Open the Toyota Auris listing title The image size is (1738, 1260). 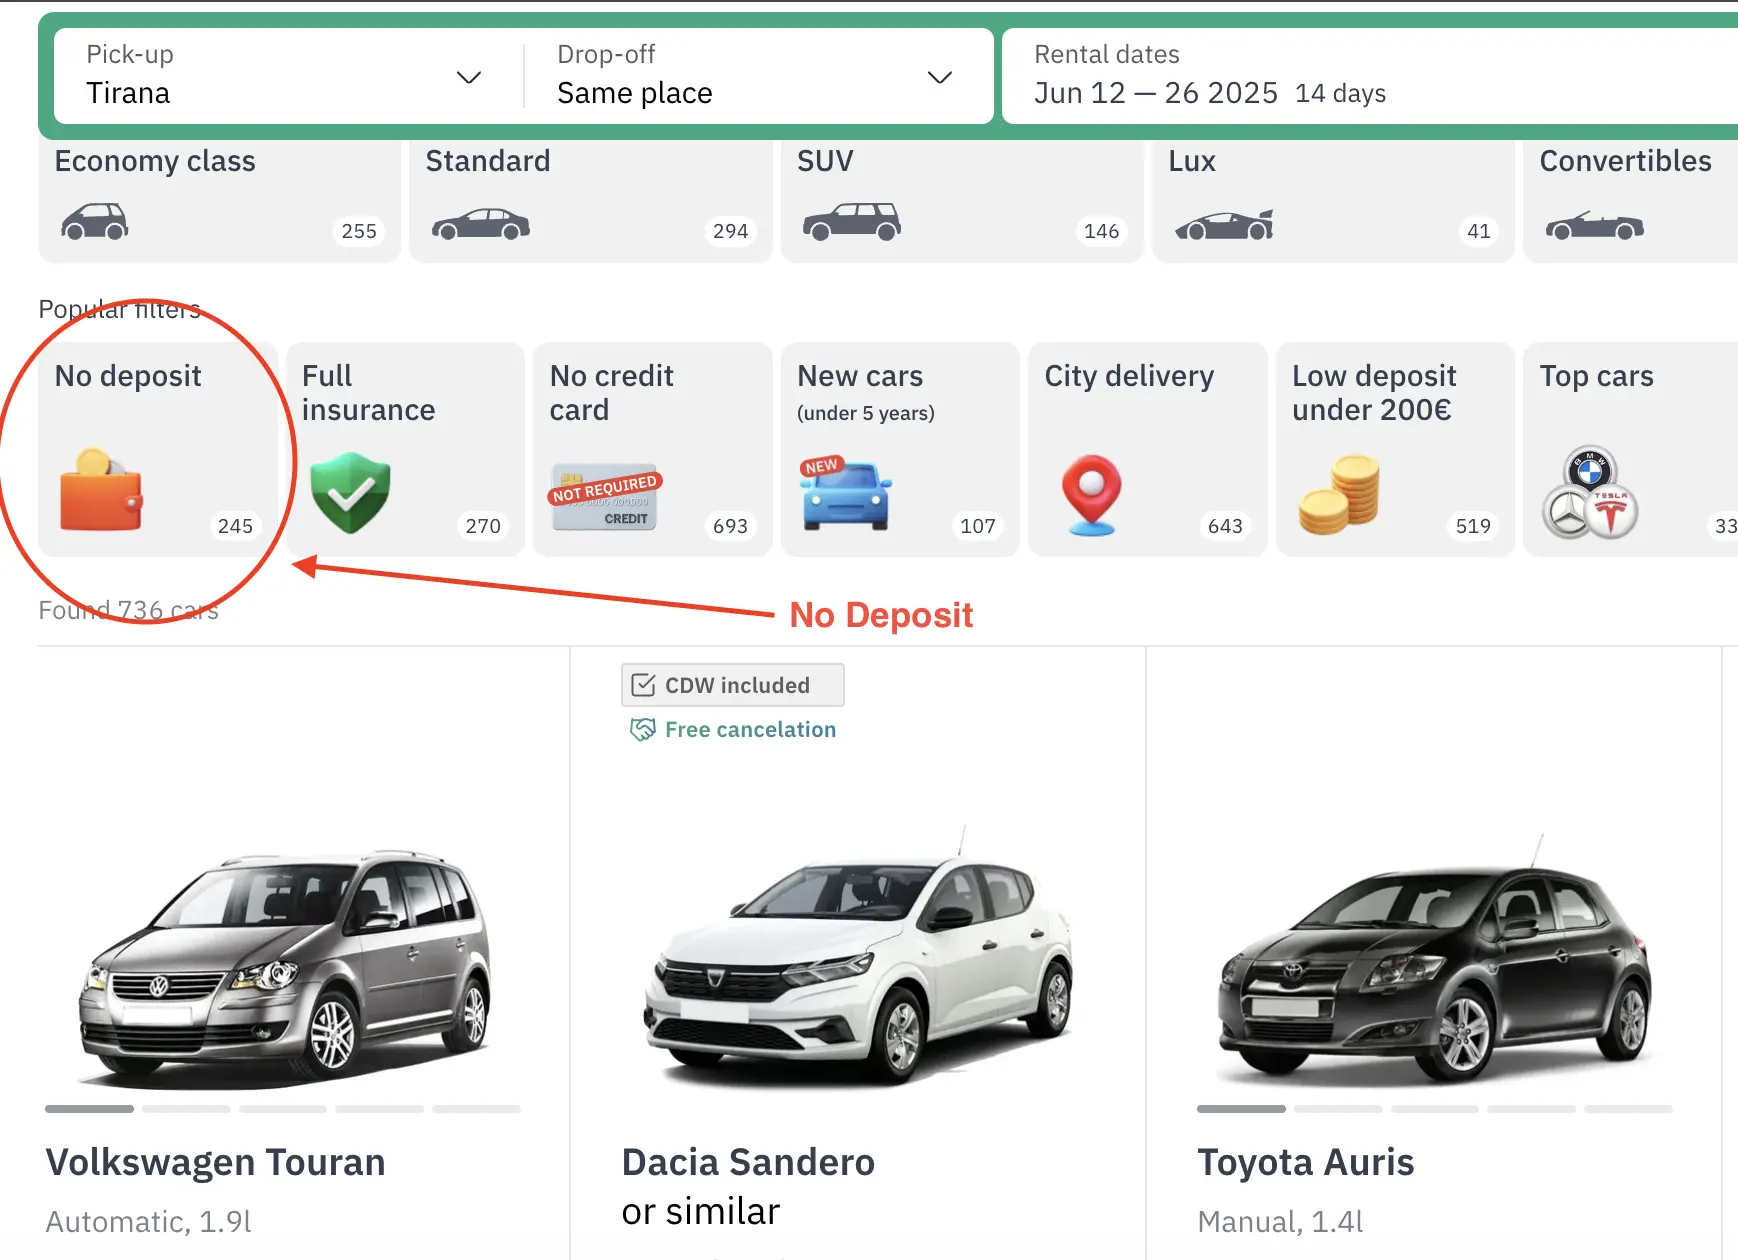pos(1306,1162)
